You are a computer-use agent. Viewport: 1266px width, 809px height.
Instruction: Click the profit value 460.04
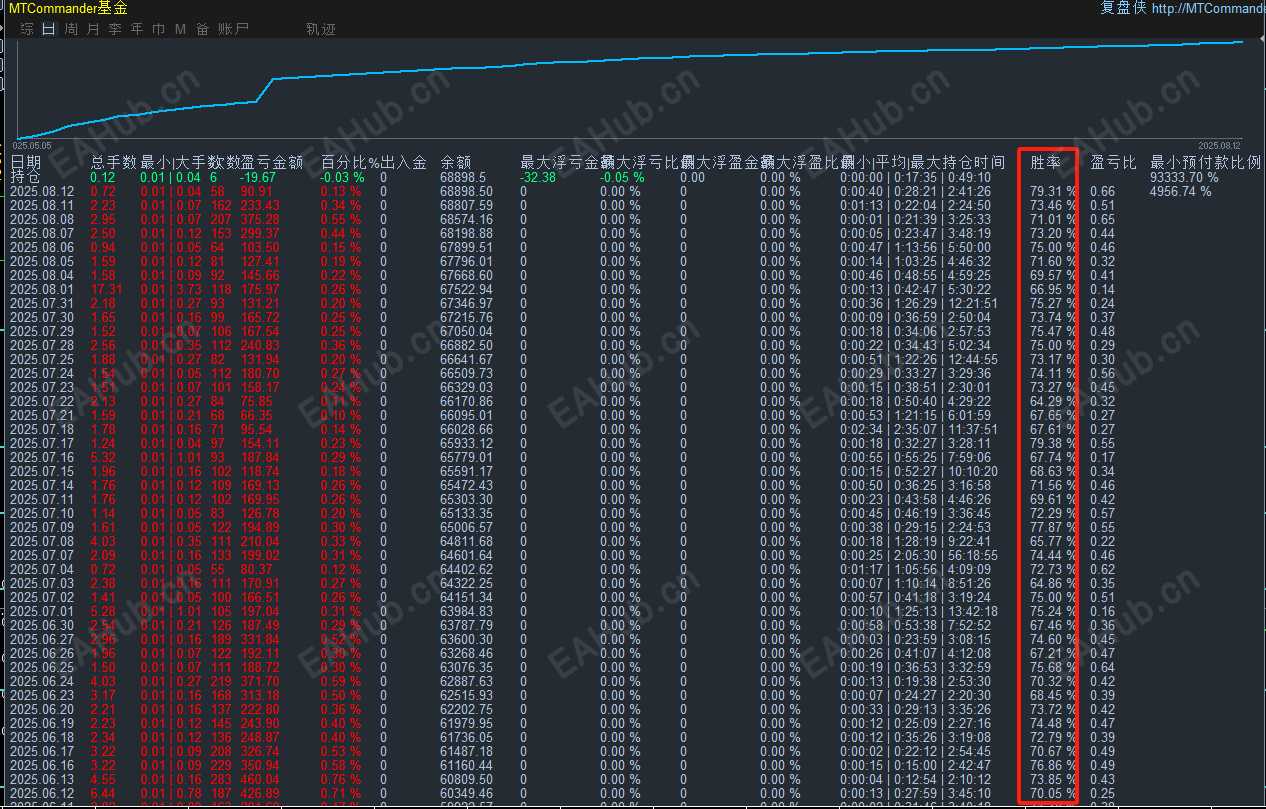click(261, 779)
